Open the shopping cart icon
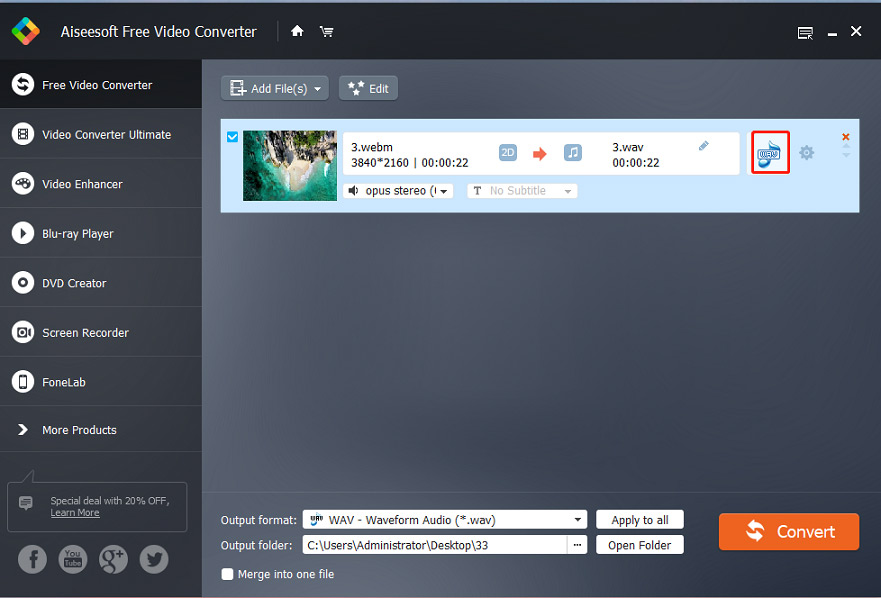Viewport: 881px width, 598px height. [x=326, y=31]
